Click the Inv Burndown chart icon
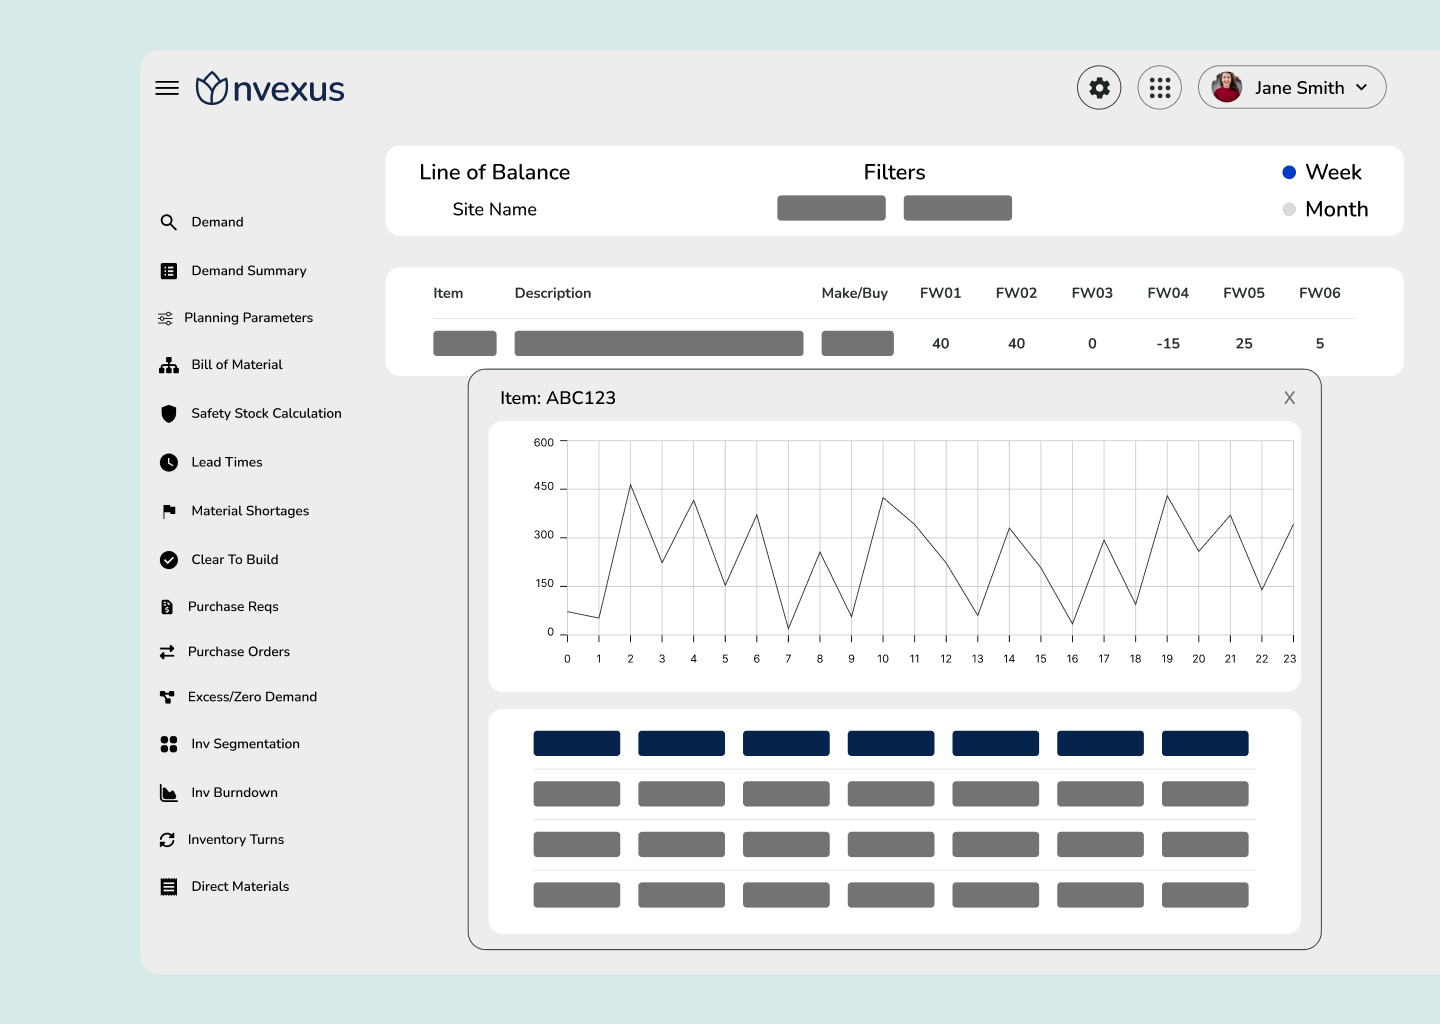This screenshot has height=1024, width=1440. [169, 793]
